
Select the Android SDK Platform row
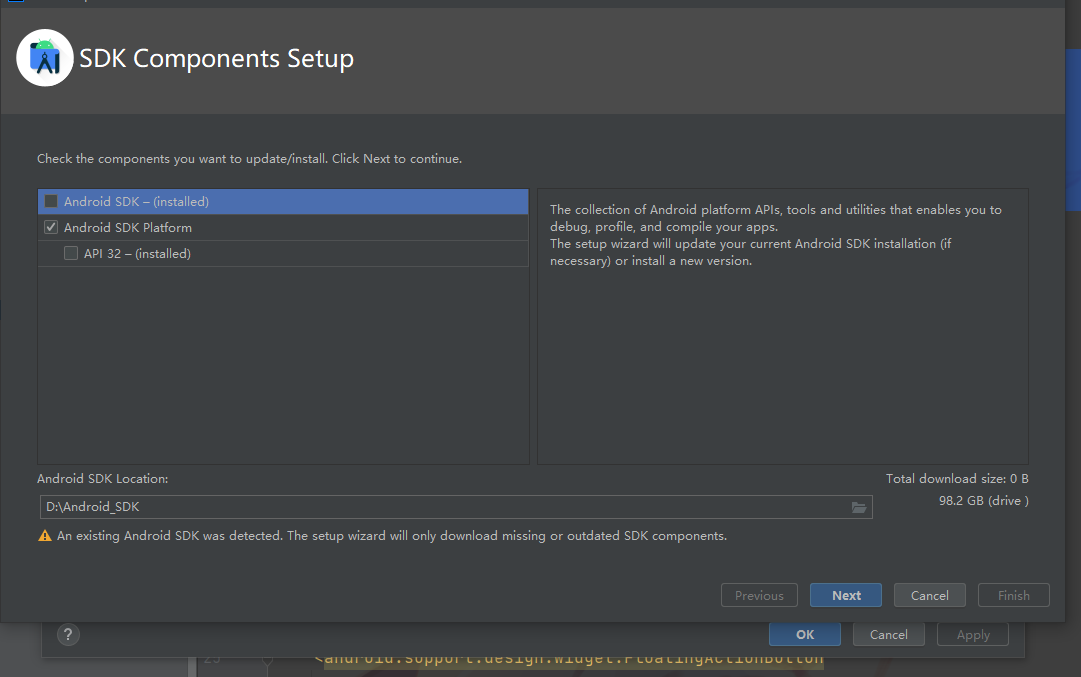283,228
